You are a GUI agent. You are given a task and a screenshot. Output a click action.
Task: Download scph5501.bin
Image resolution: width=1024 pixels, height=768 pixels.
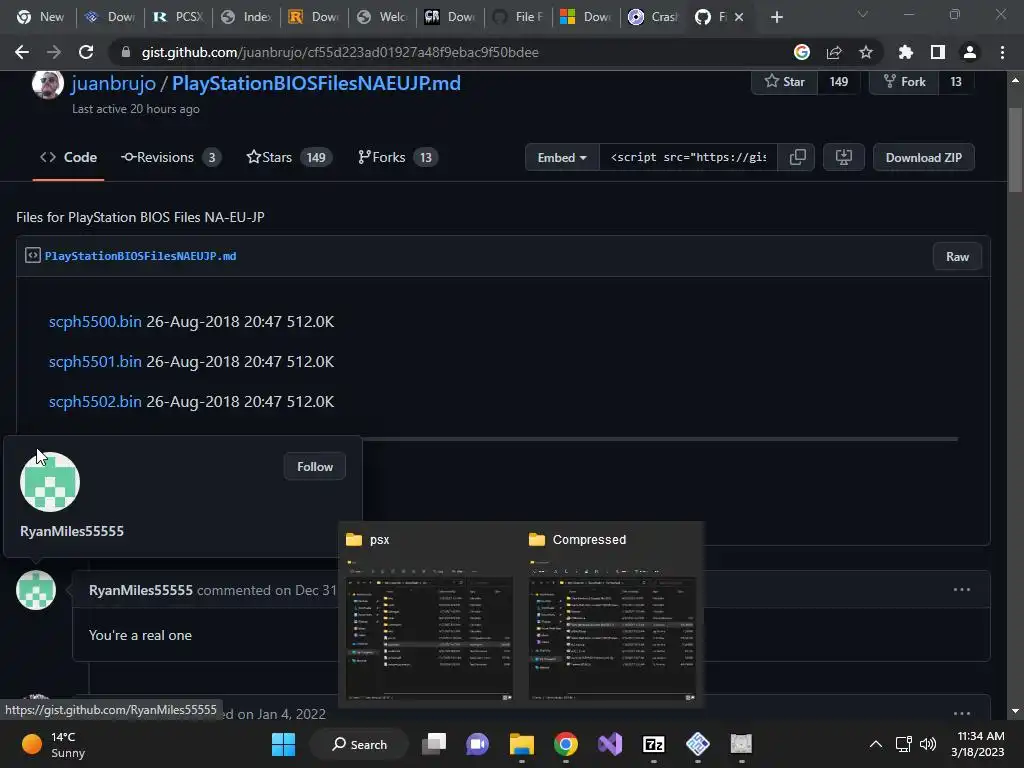pyautogui.click(x=95, y=361)
